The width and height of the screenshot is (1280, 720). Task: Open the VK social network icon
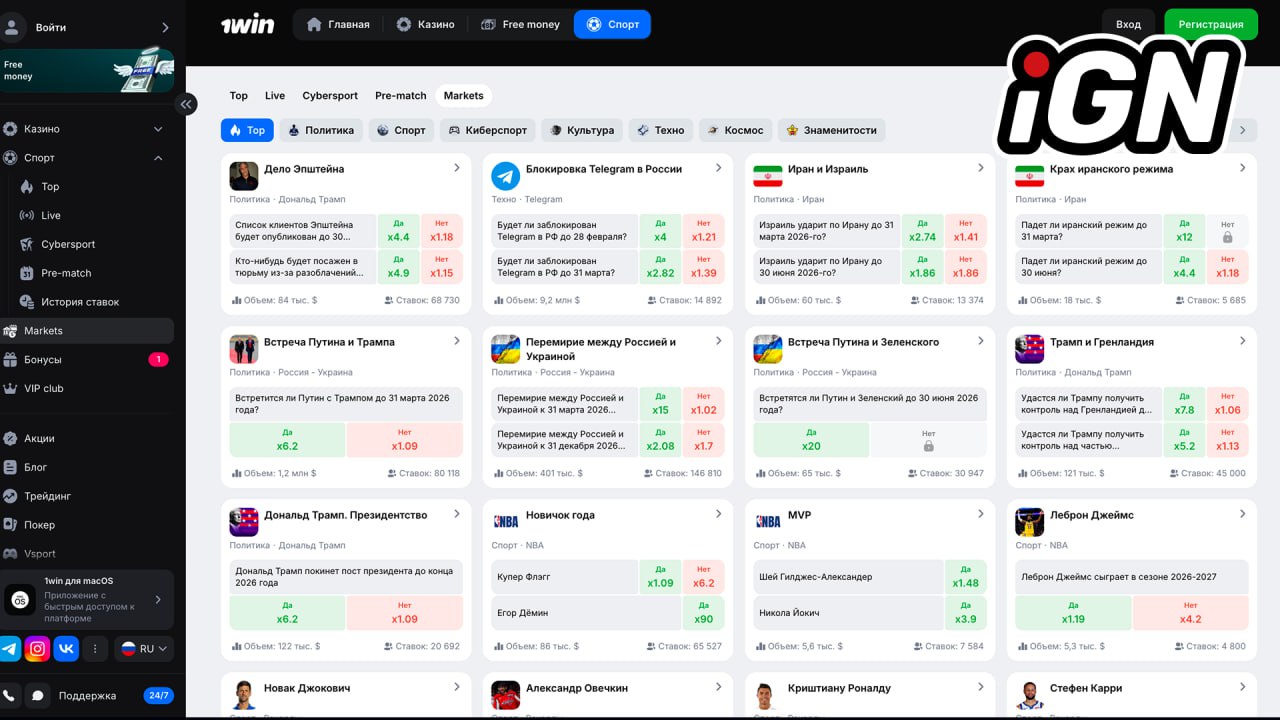pos(66,648)
